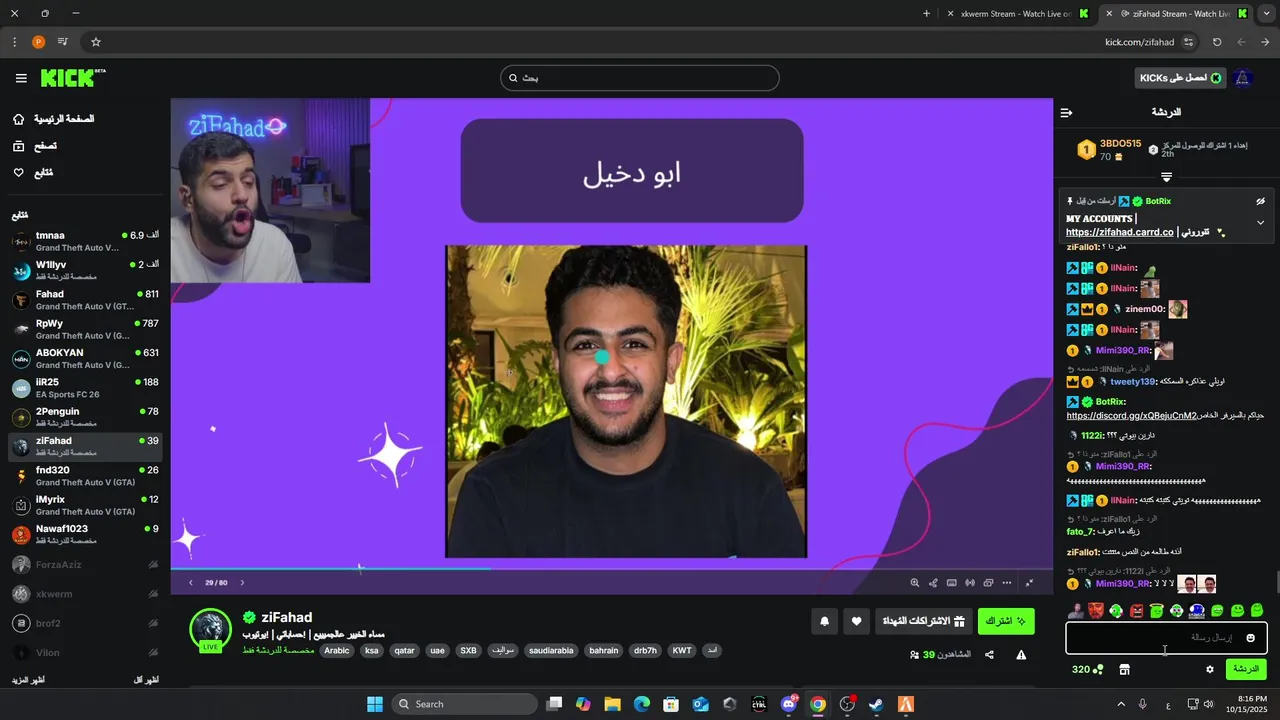The image size is (1280, 720).
Task: Select the RpWy channel in the sidebar
Action: tap(85, 329)
